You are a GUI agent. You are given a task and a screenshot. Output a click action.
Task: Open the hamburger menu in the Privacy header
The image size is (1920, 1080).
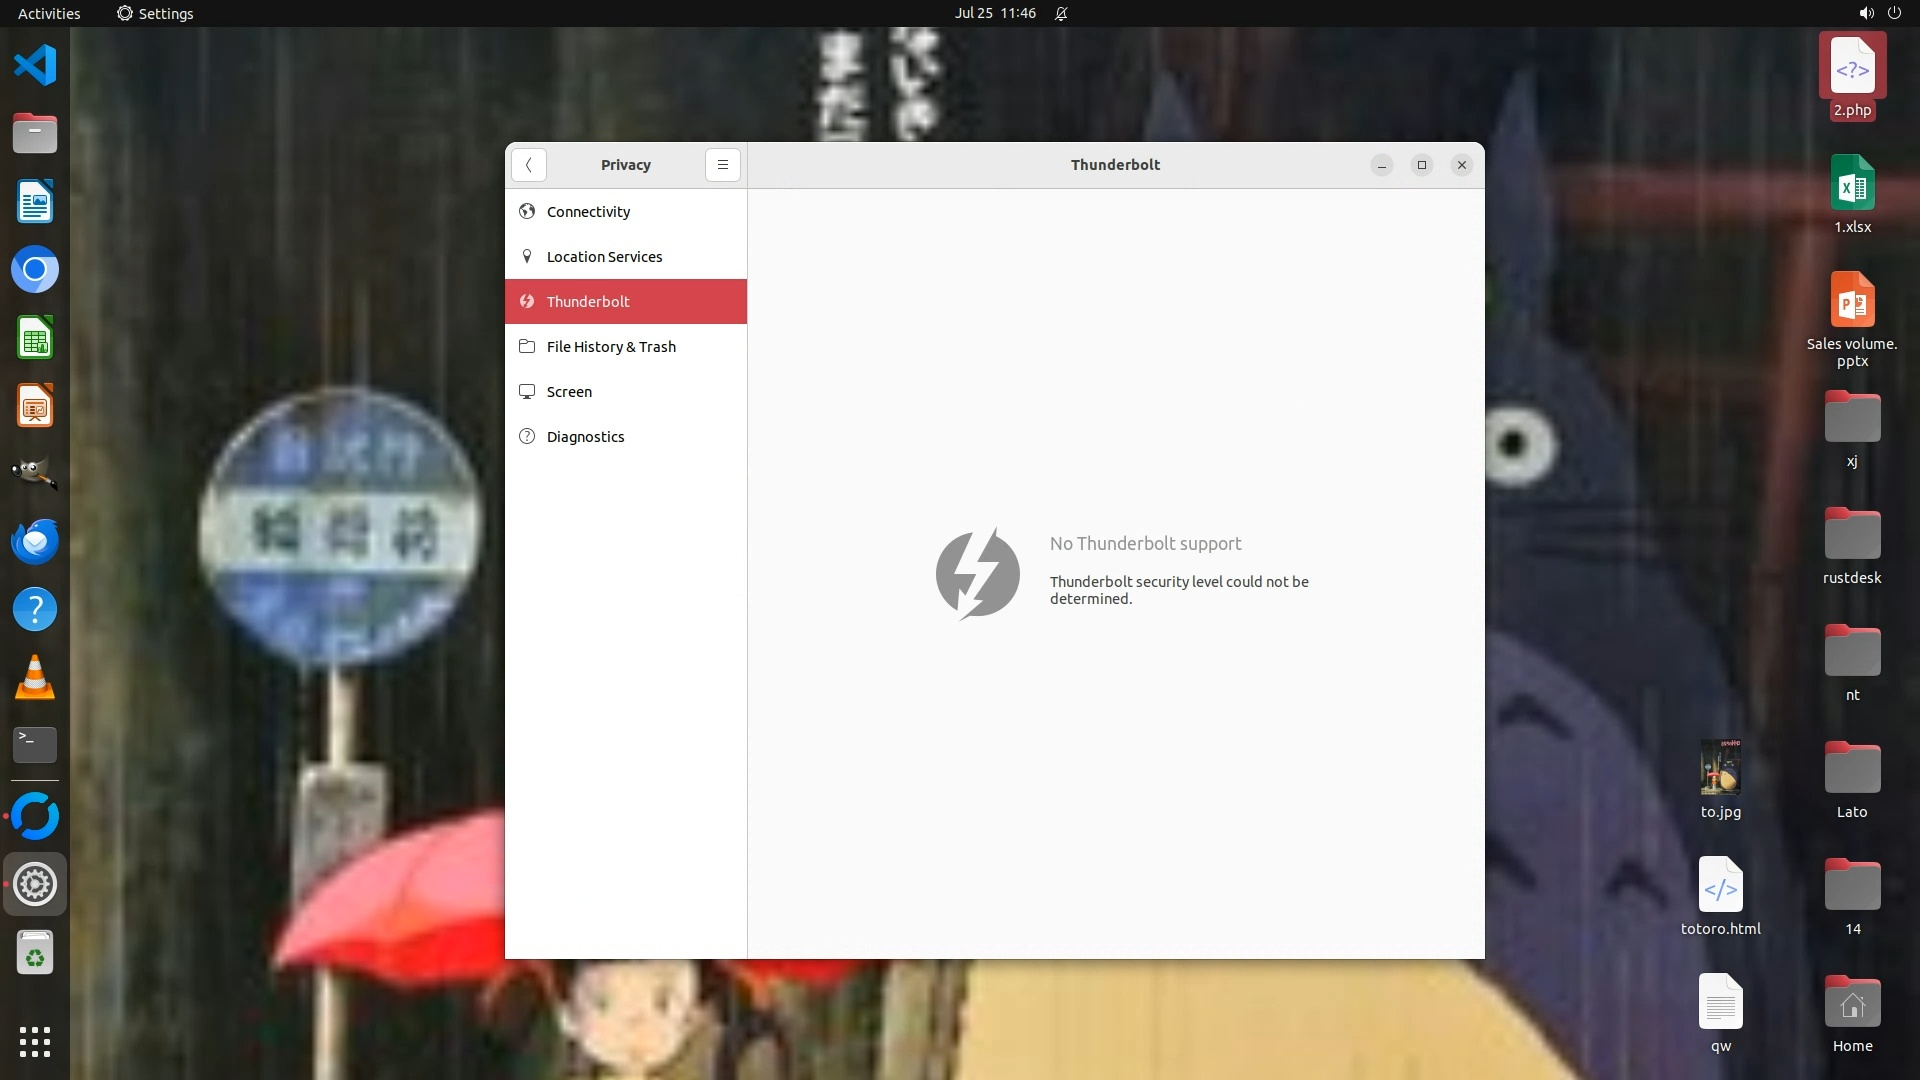point(722,165)
